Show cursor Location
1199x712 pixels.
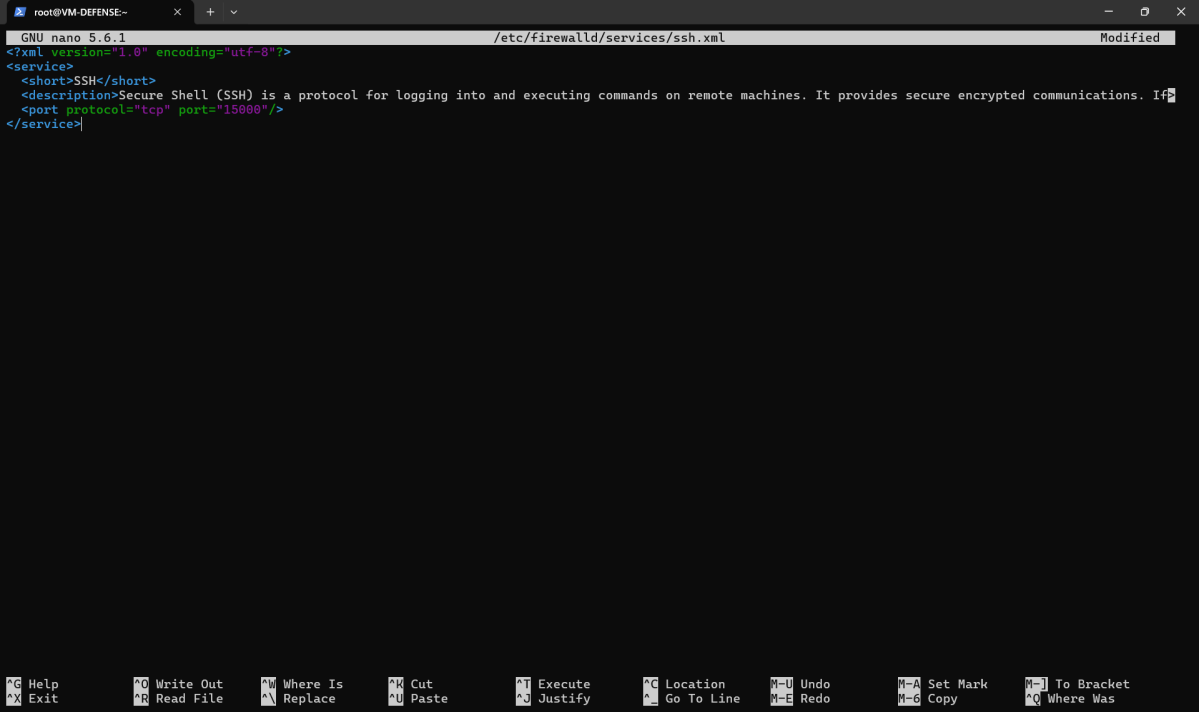(x=693, y=683)
